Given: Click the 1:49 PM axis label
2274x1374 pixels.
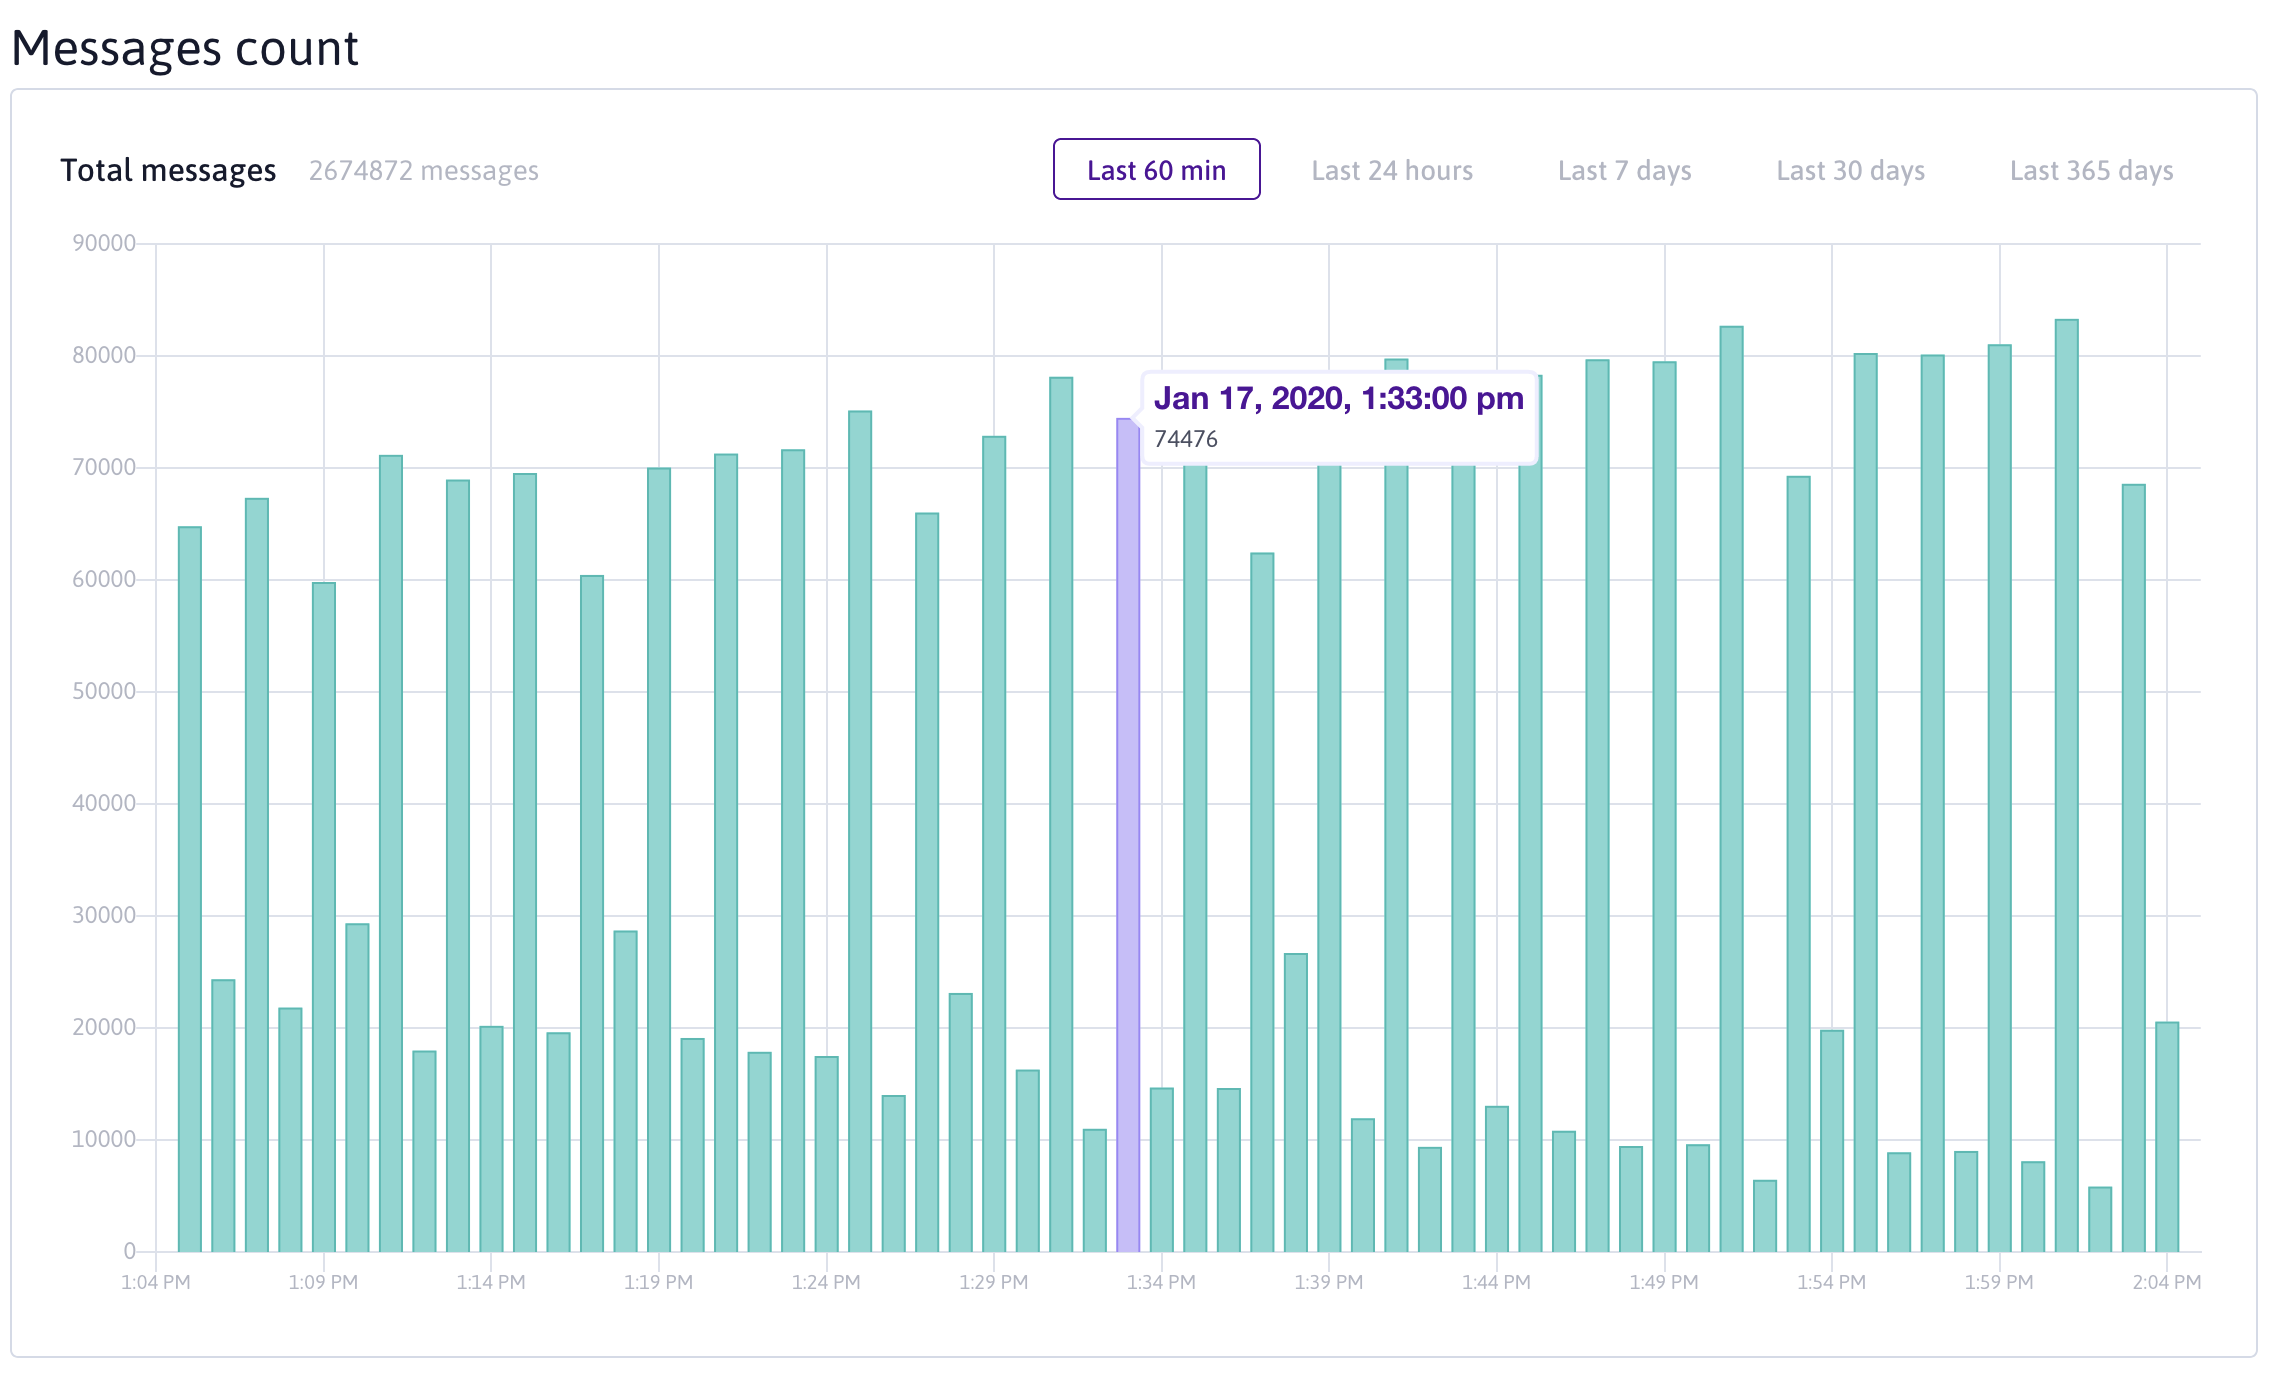Looking at the screenshot, I should [1663, 1282].
